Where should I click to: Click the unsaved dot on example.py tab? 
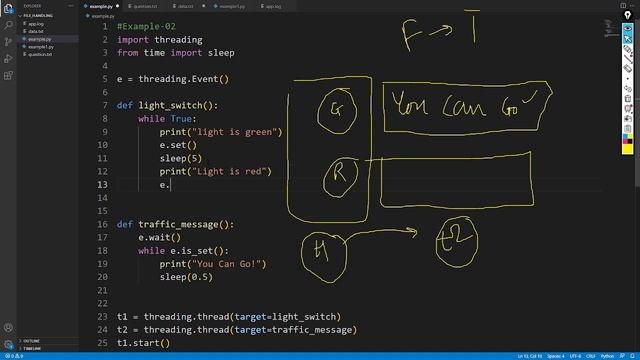(x=118, y=6)
